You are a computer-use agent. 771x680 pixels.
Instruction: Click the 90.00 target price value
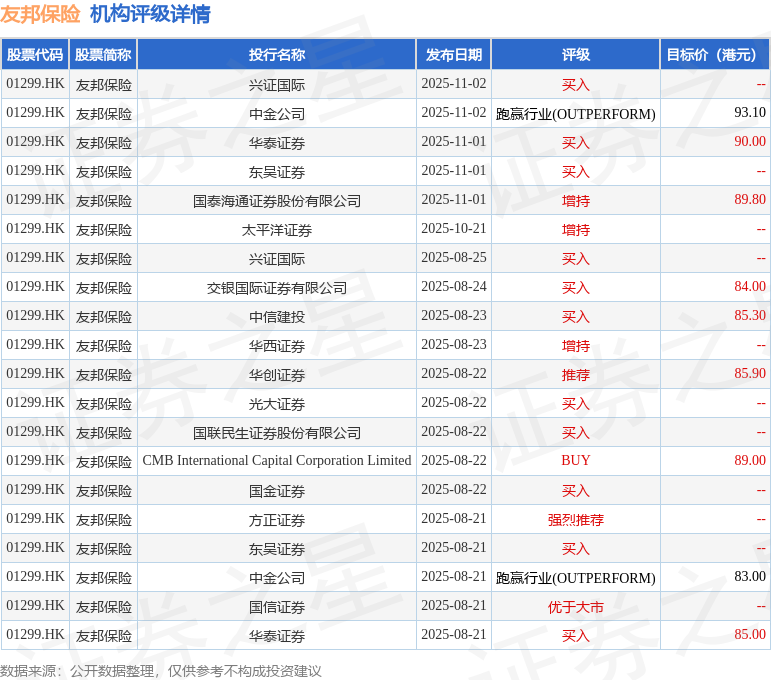coord(750,142)
